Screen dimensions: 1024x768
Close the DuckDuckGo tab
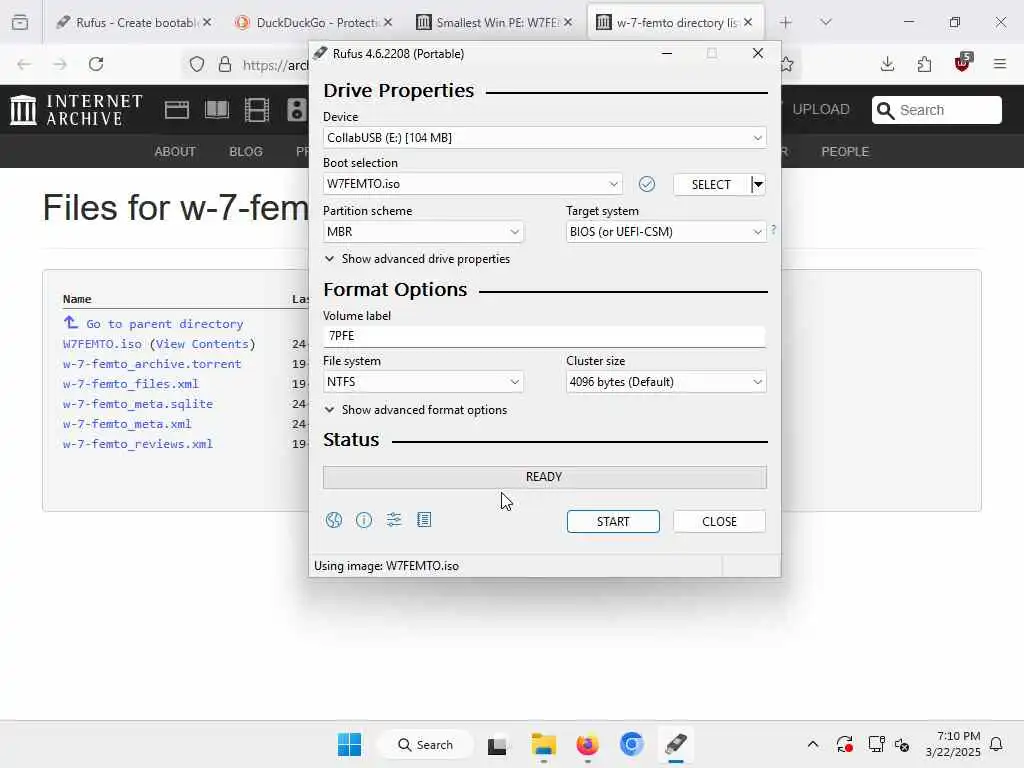pyautogui.click(x=388, y=22)
